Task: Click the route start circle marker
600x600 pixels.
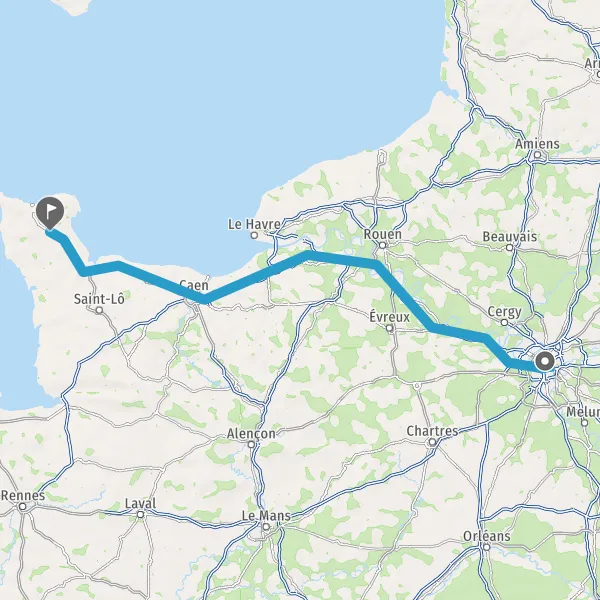Action: tap(545, 361)
